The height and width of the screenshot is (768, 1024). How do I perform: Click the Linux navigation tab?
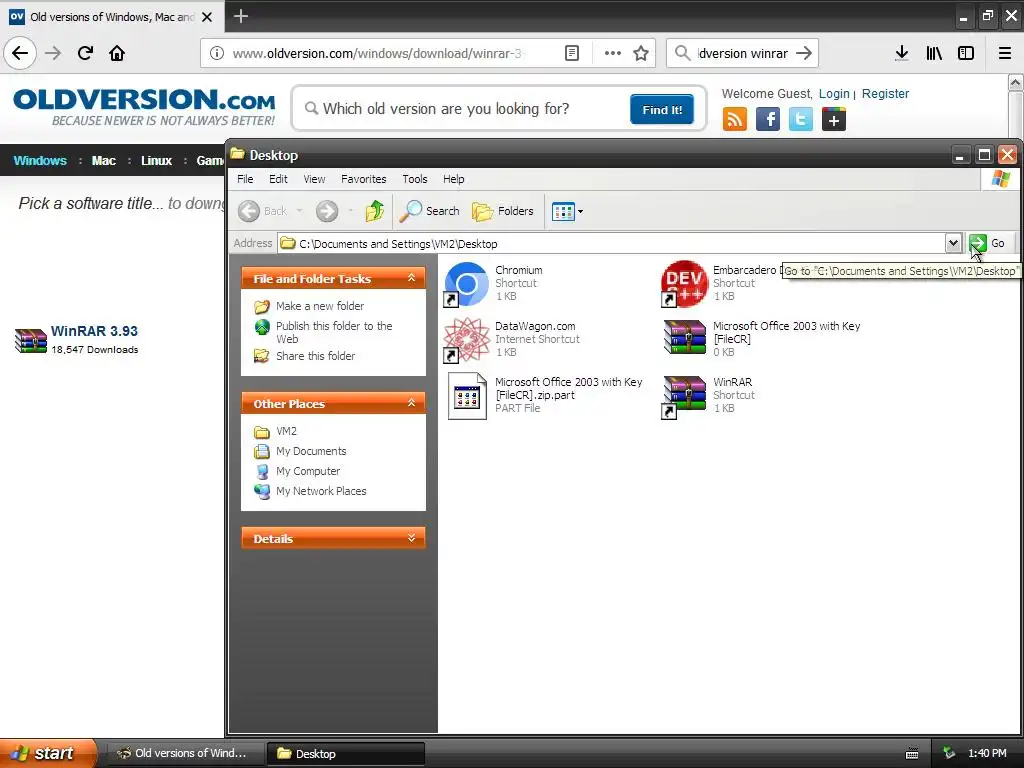click(157, 161)
